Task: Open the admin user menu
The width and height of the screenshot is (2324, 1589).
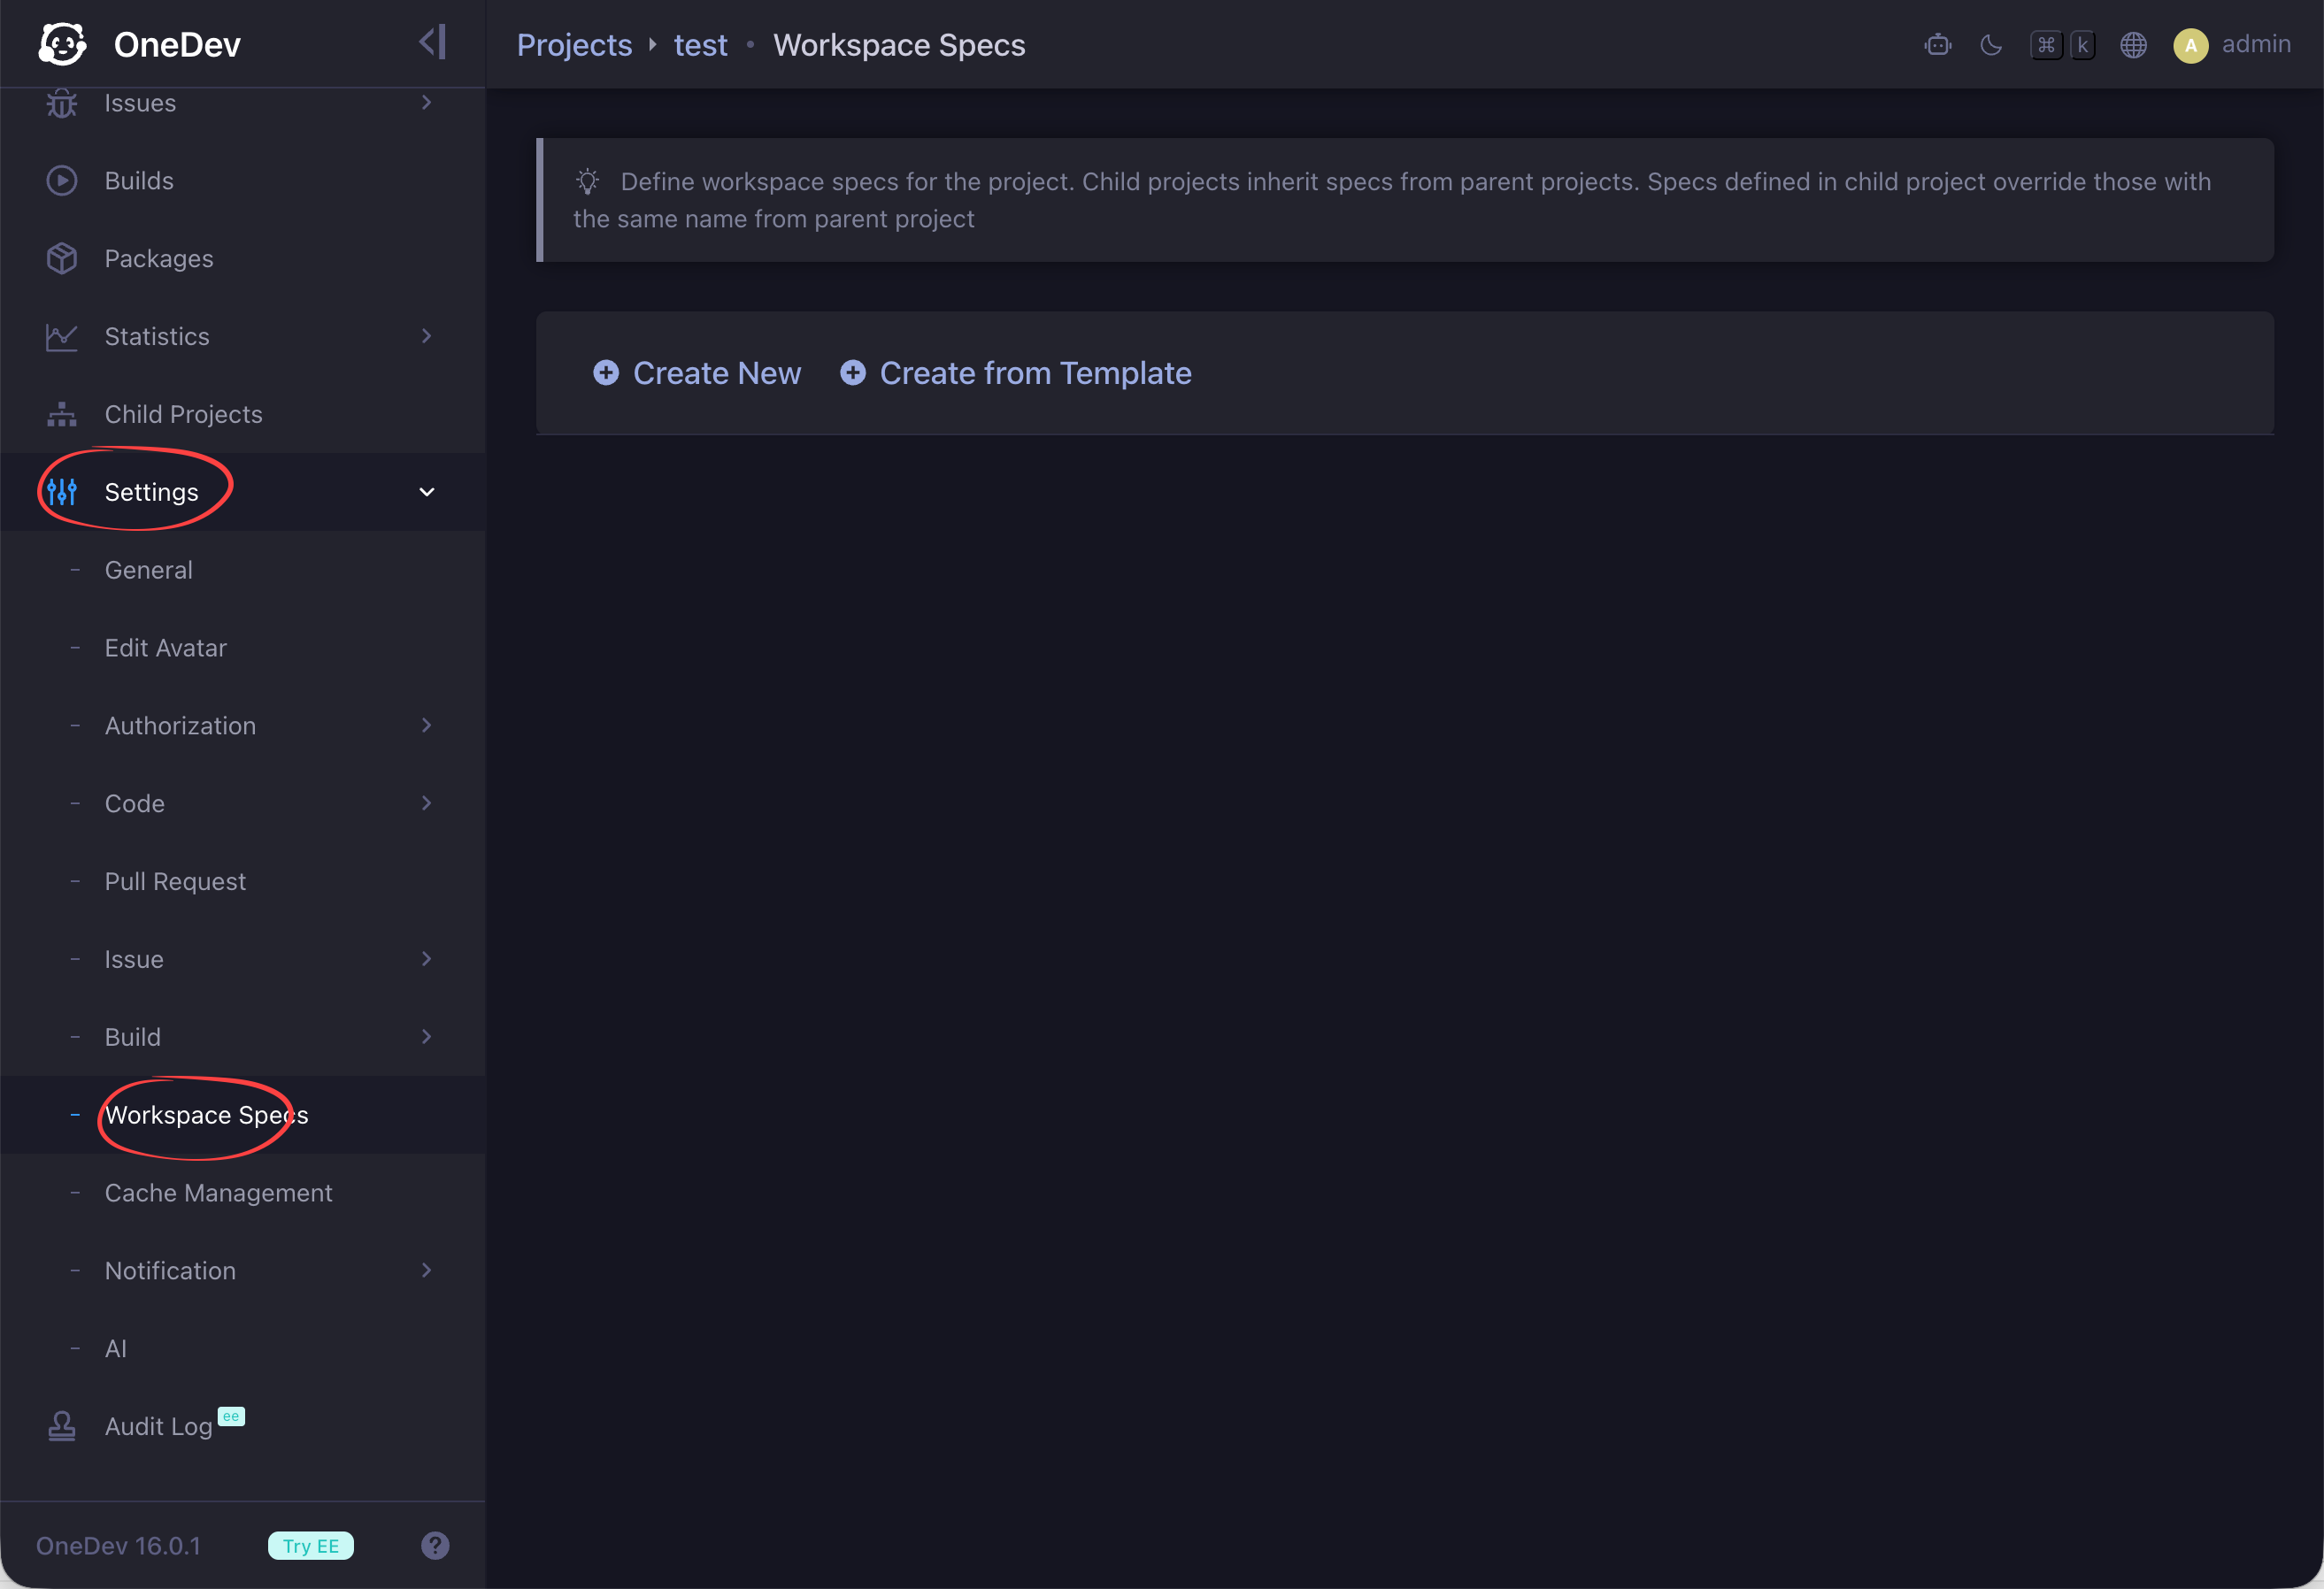Action: pyautogui.click(x=2255, y=44)
